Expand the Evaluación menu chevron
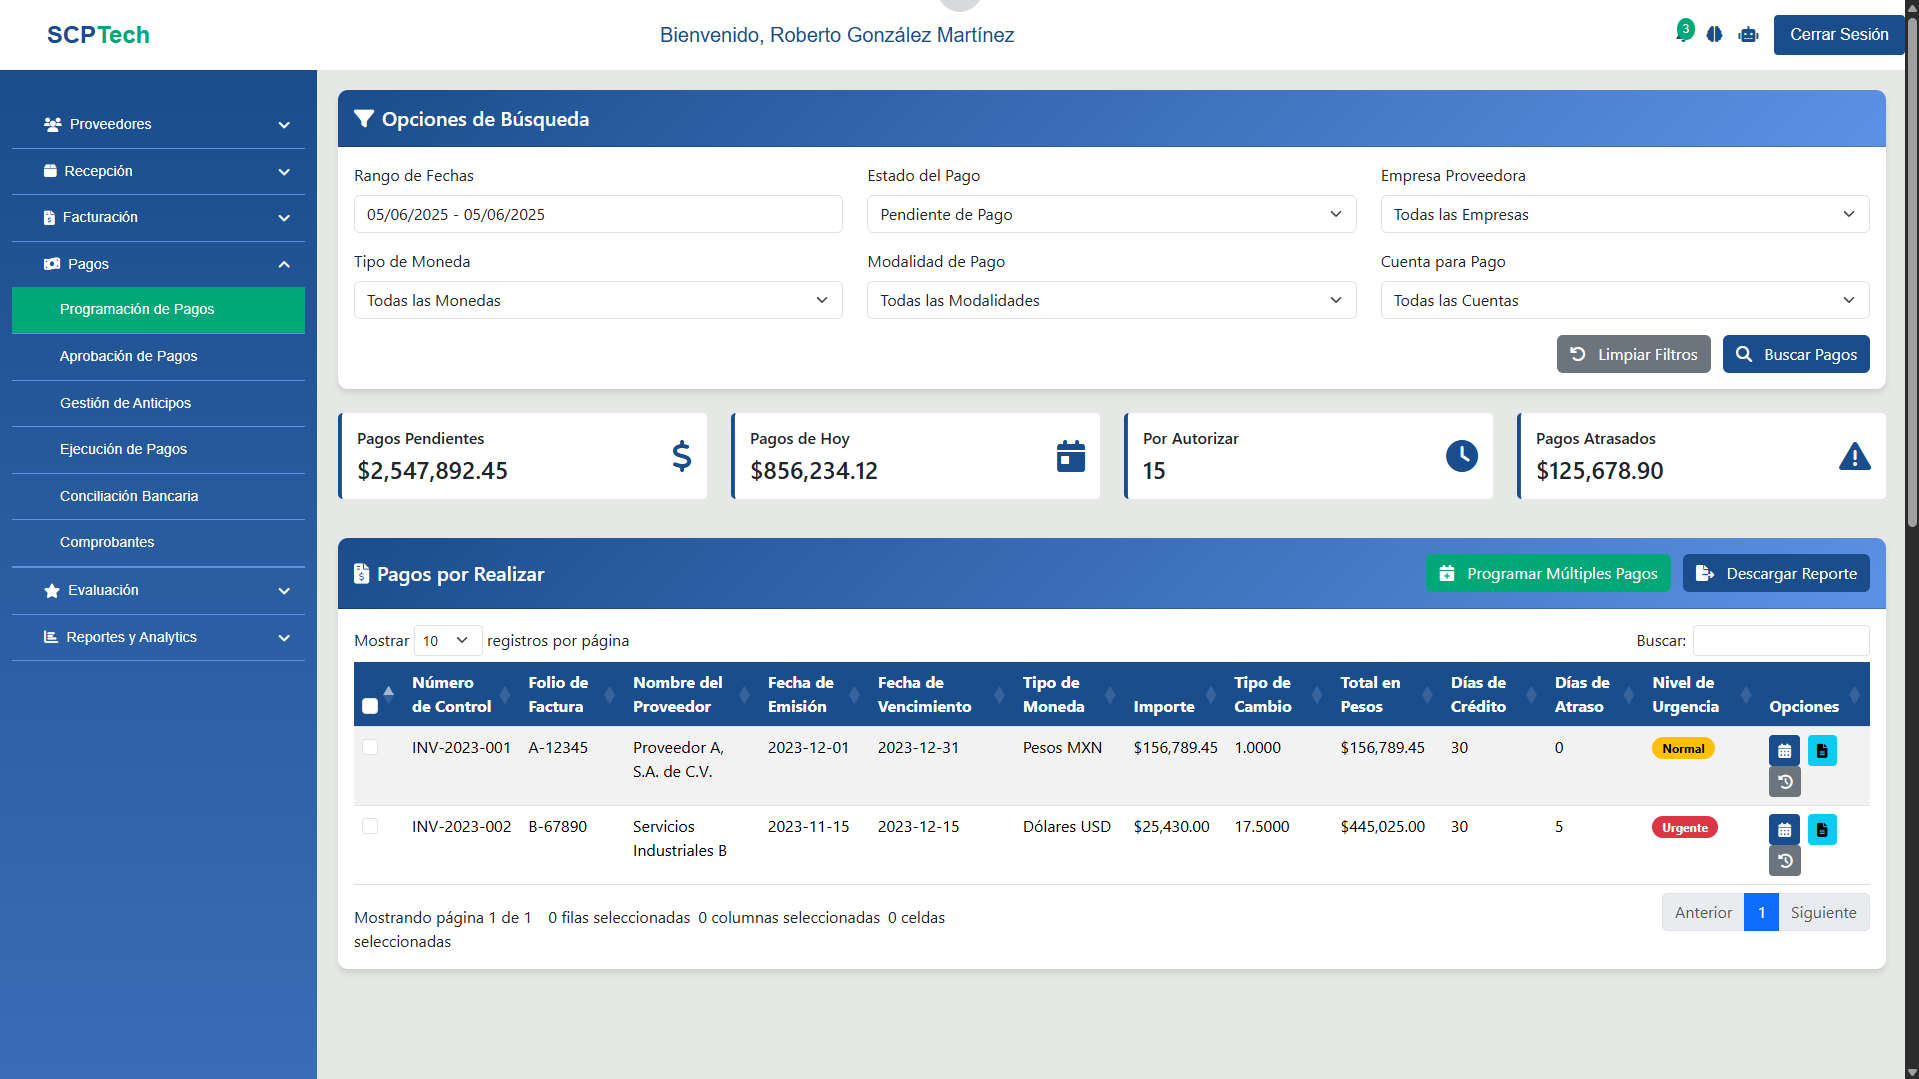 click(x=284, y=591)
